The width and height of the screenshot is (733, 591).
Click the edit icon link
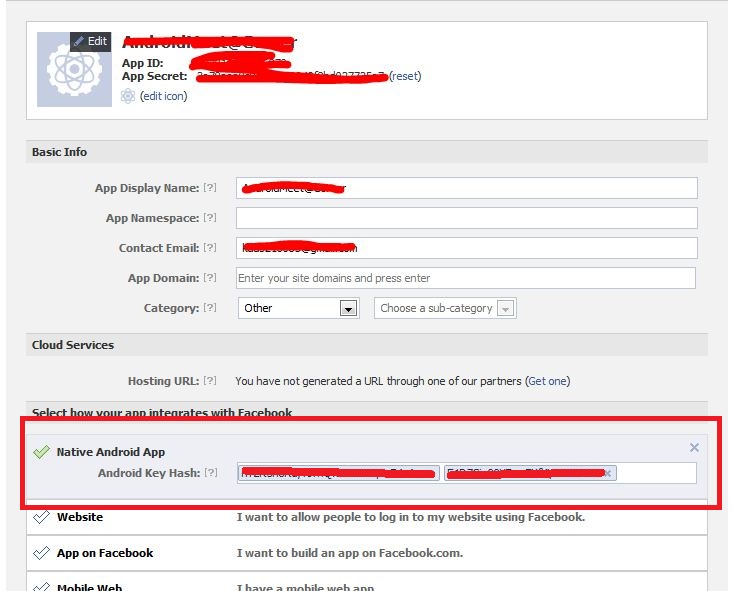pyautogui.click(x=164, y=96)
